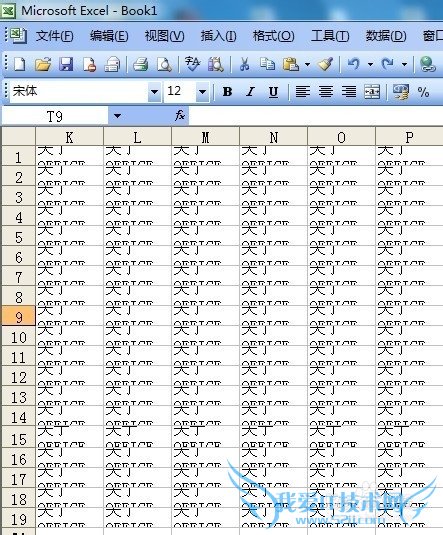Open the 格式(O) menu
This screenshot has height=535, width=443.
(x=273, y=36)
